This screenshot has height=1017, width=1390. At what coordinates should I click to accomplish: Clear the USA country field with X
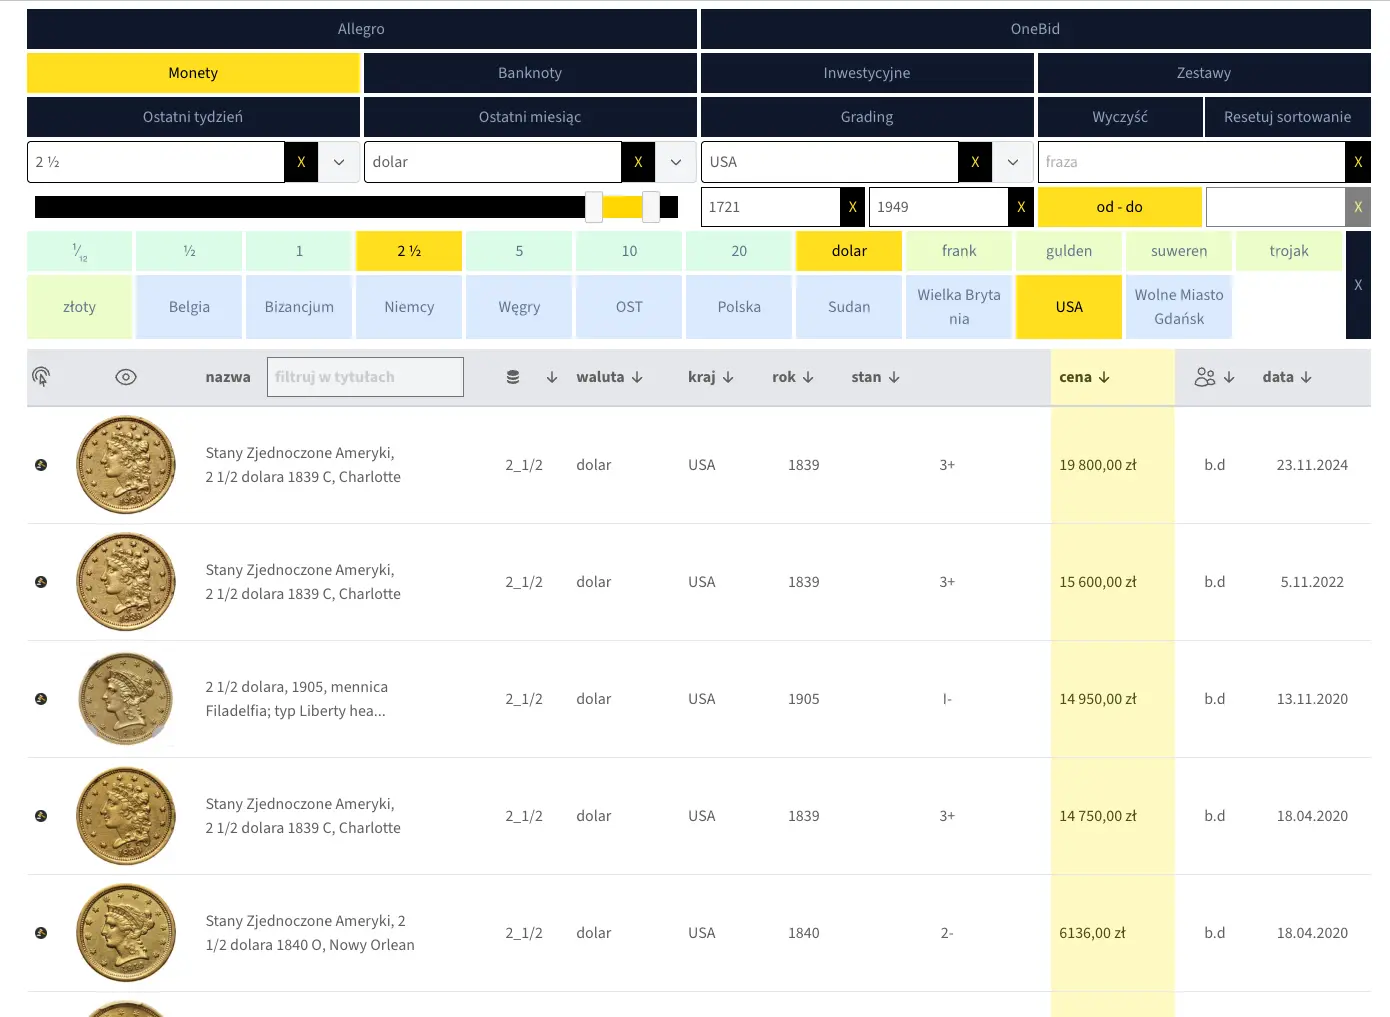coord(975,162)
